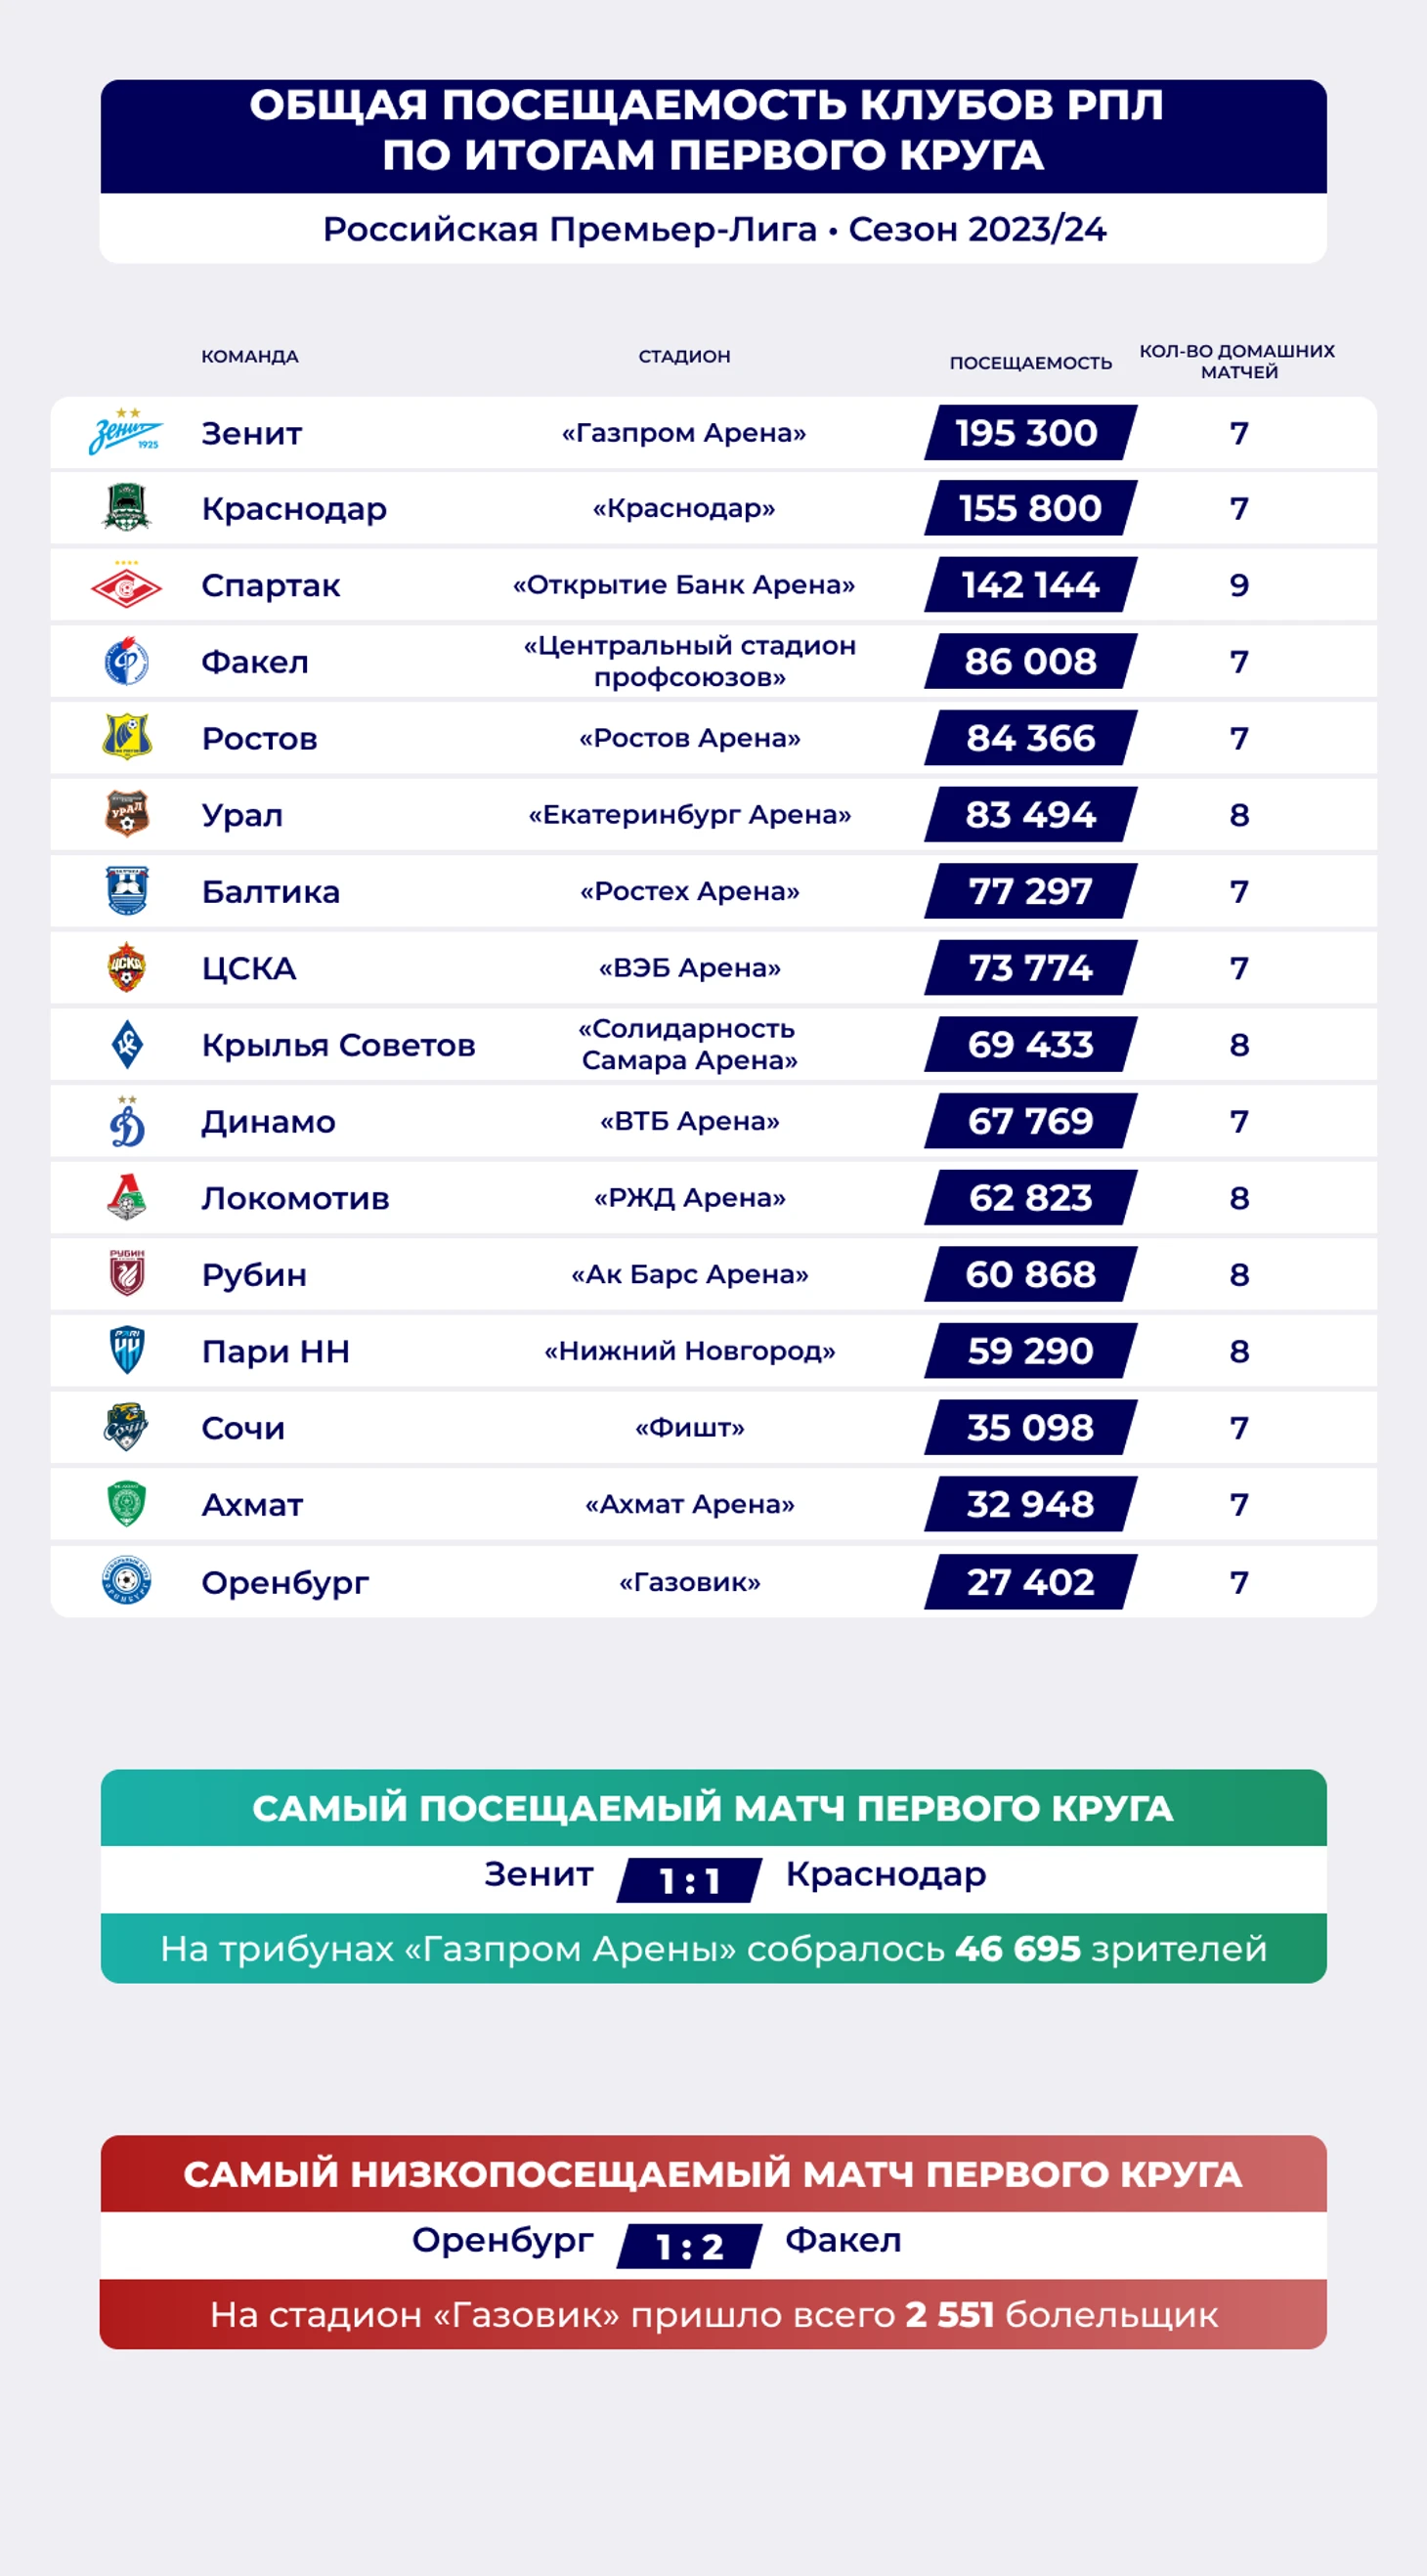The height and width of the screenshot is (2576, 1427).
Task: Click the Спартак attendance badge 142 144
Action: tap(1030, 584)
